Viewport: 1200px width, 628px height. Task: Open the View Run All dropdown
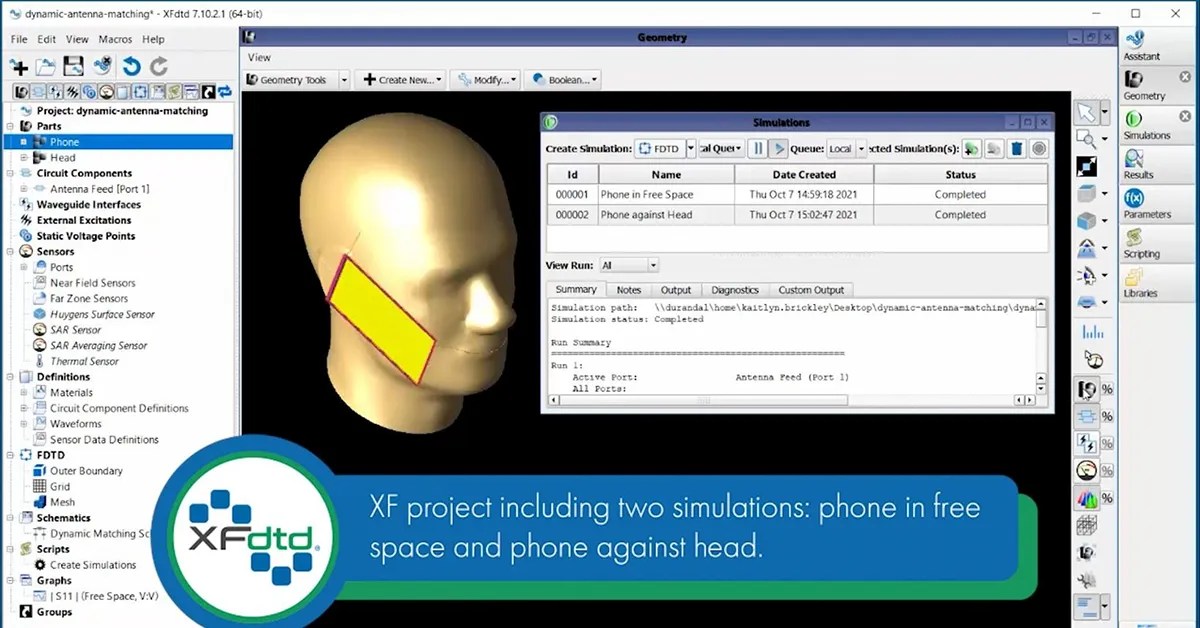coord(629,266)
